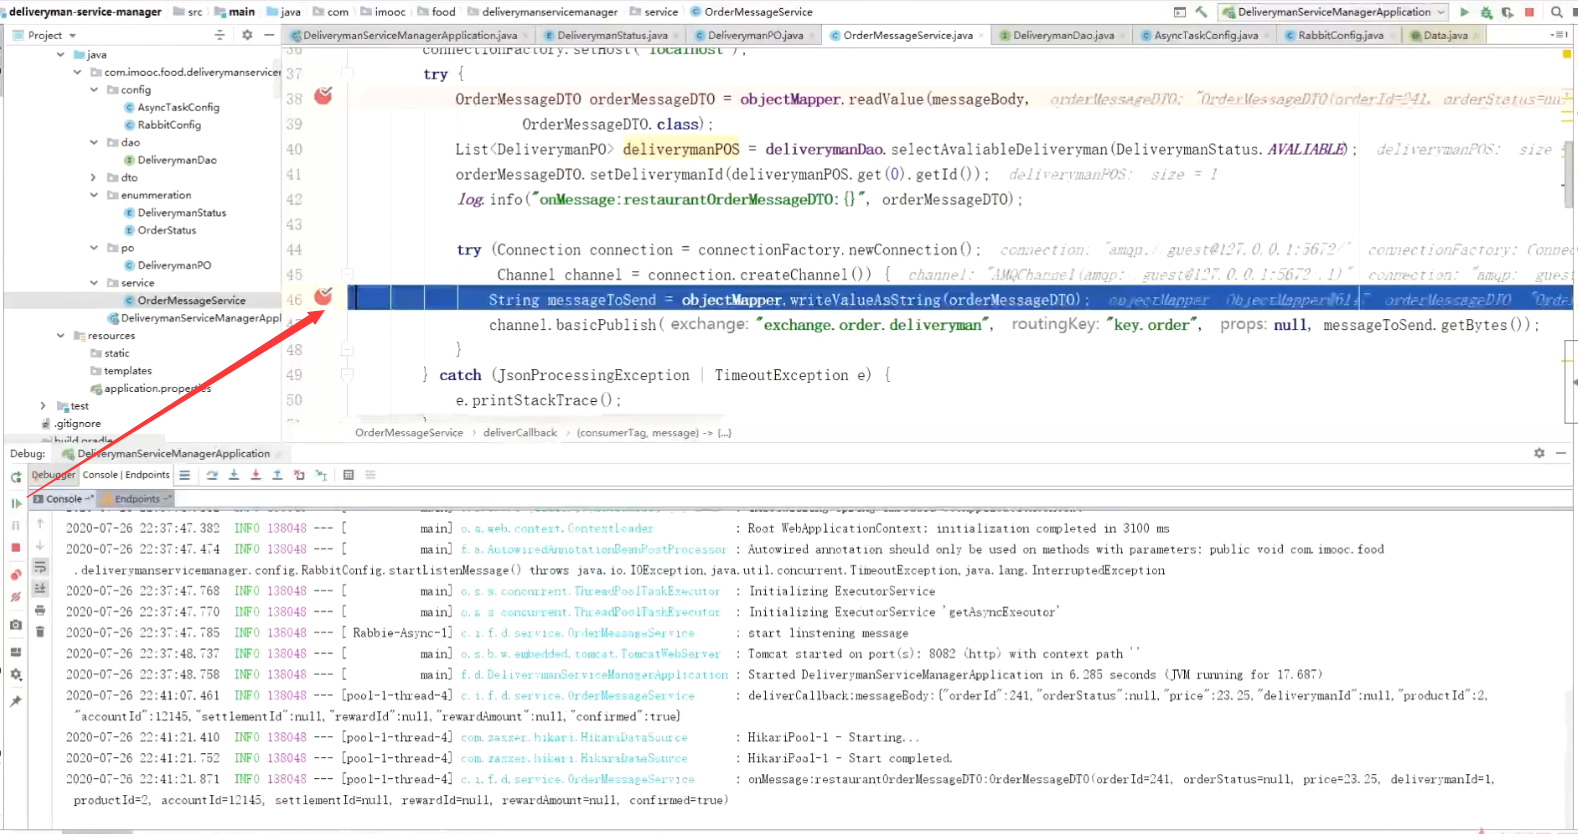Expand the dto folder
This screenshot has height=834, width=1578.
94,178
